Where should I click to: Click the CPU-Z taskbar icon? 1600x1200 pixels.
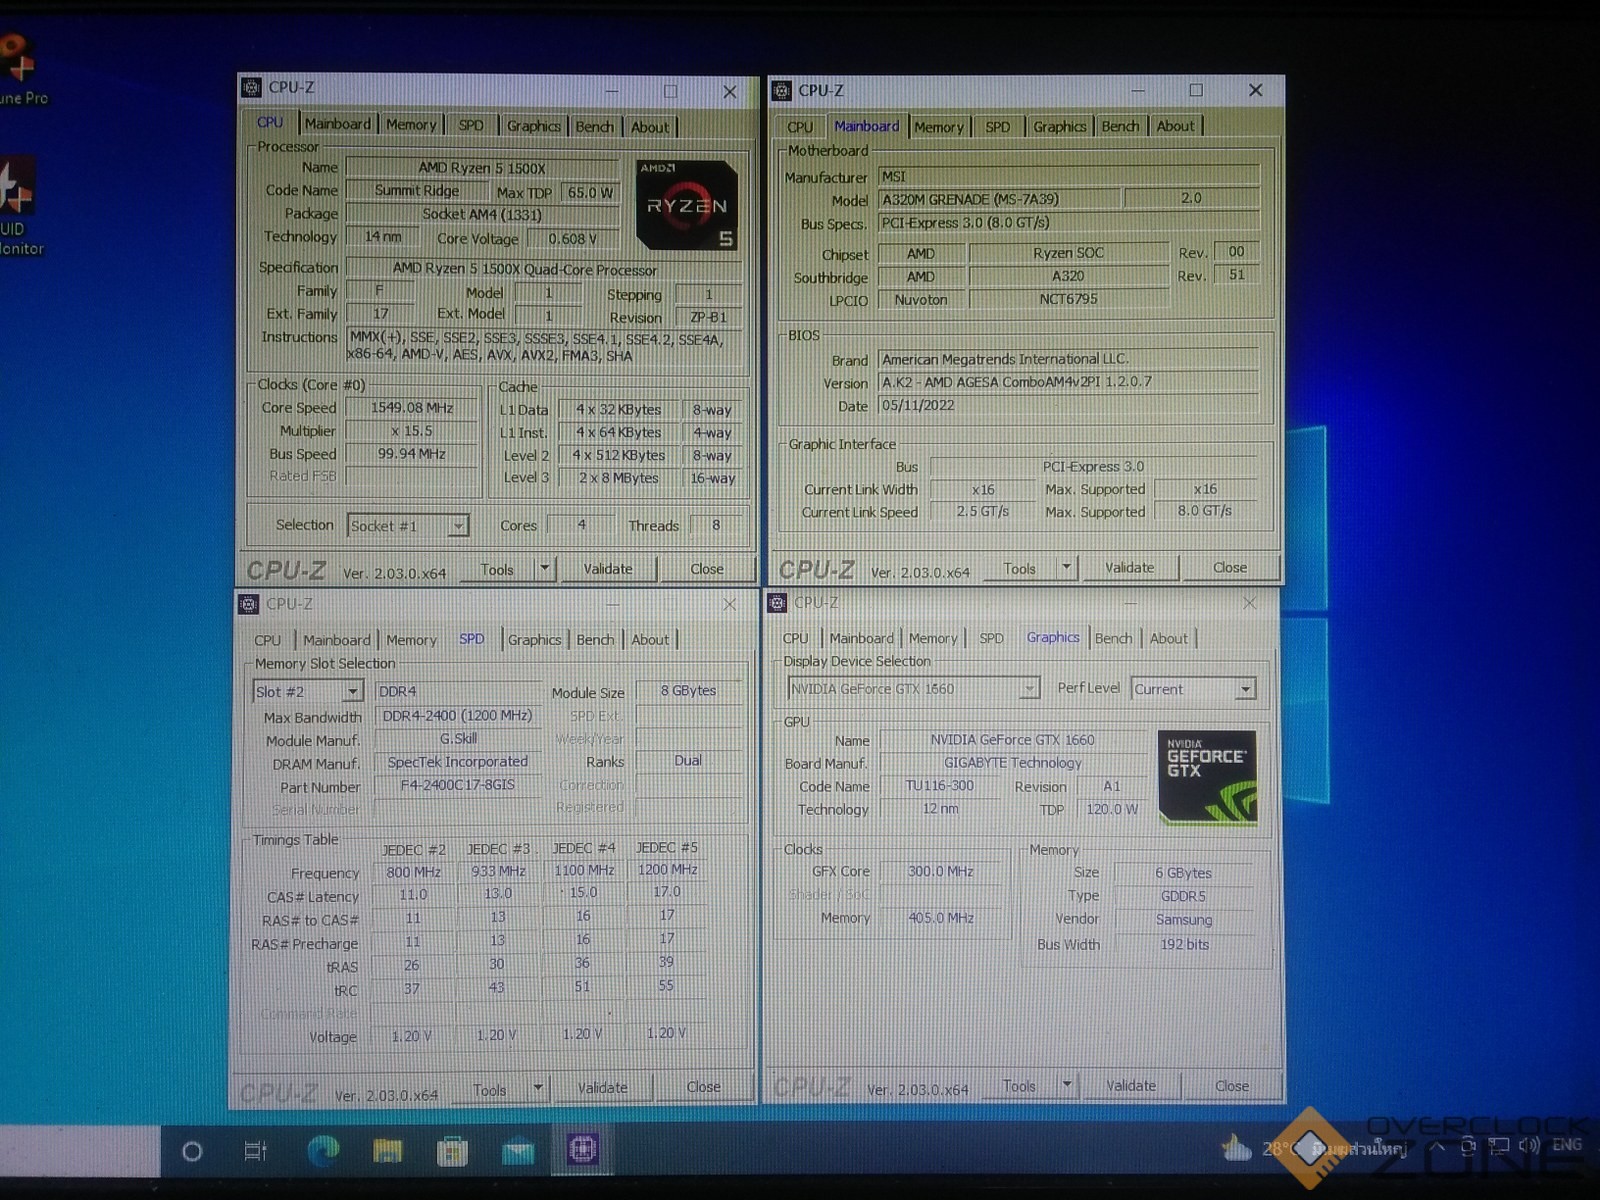tap(583, 1149)
